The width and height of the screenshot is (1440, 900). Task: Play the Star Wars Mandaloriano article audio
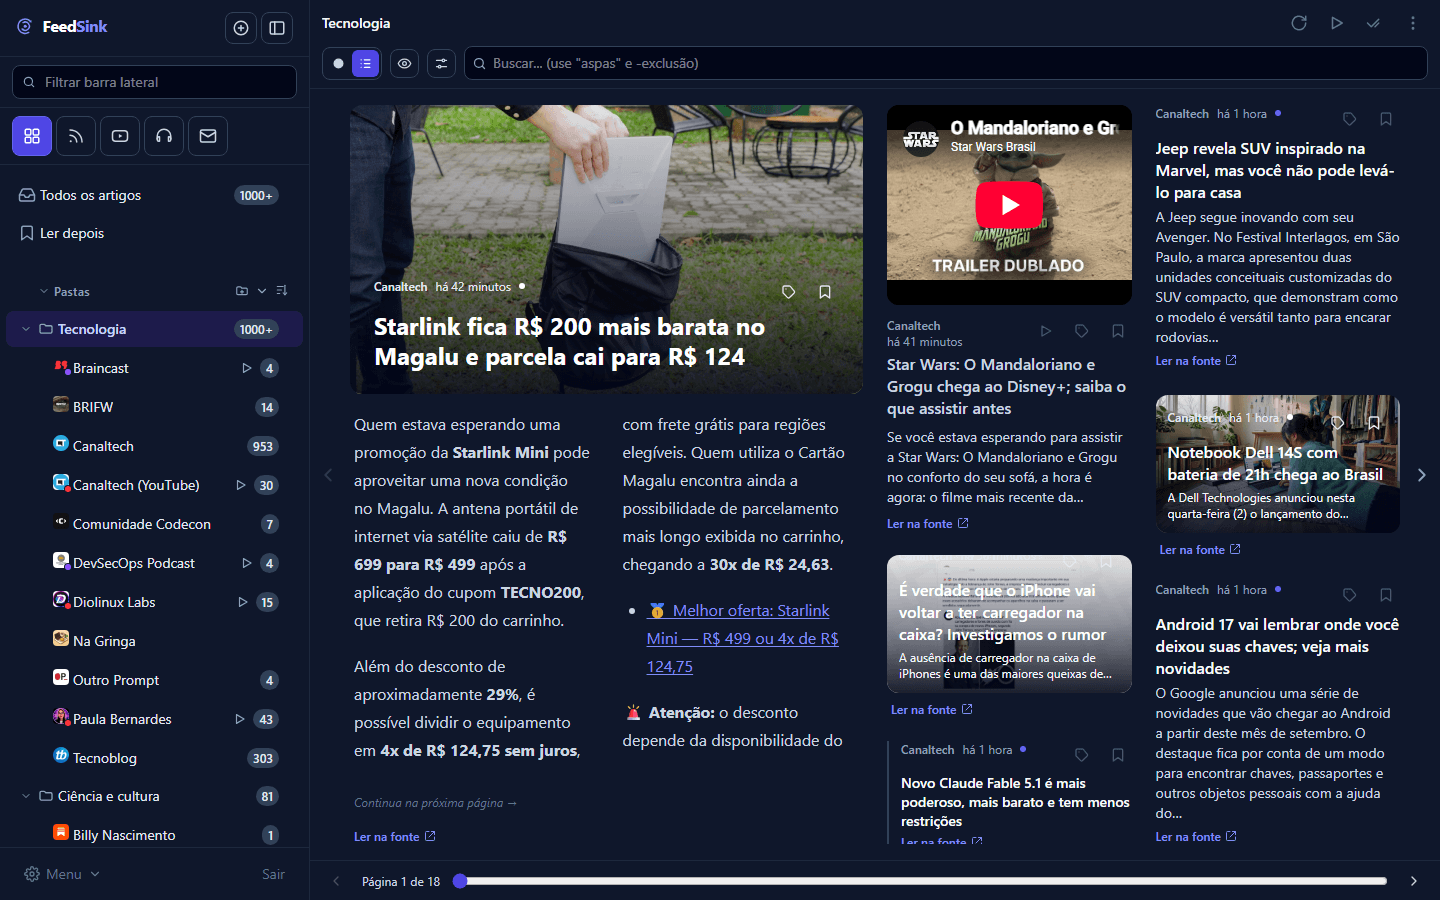coord(1045,331)
